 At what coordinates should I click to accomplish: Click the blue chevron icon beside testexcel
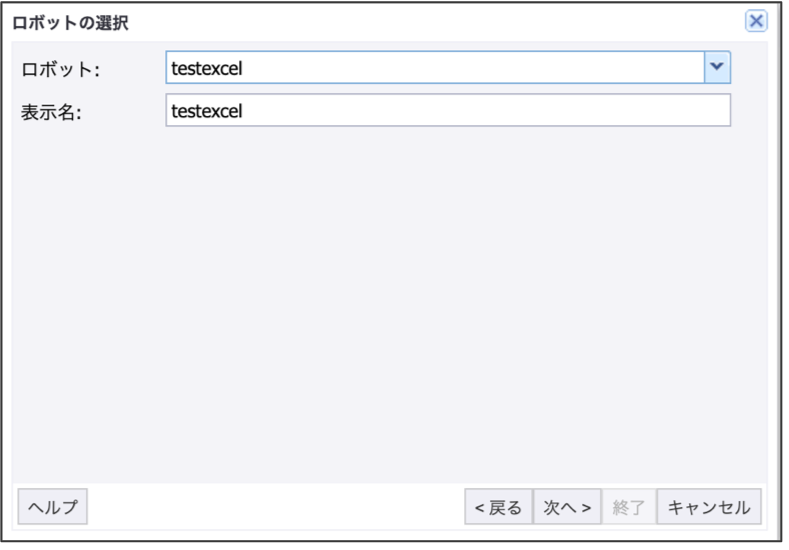[x=717, y=68]
